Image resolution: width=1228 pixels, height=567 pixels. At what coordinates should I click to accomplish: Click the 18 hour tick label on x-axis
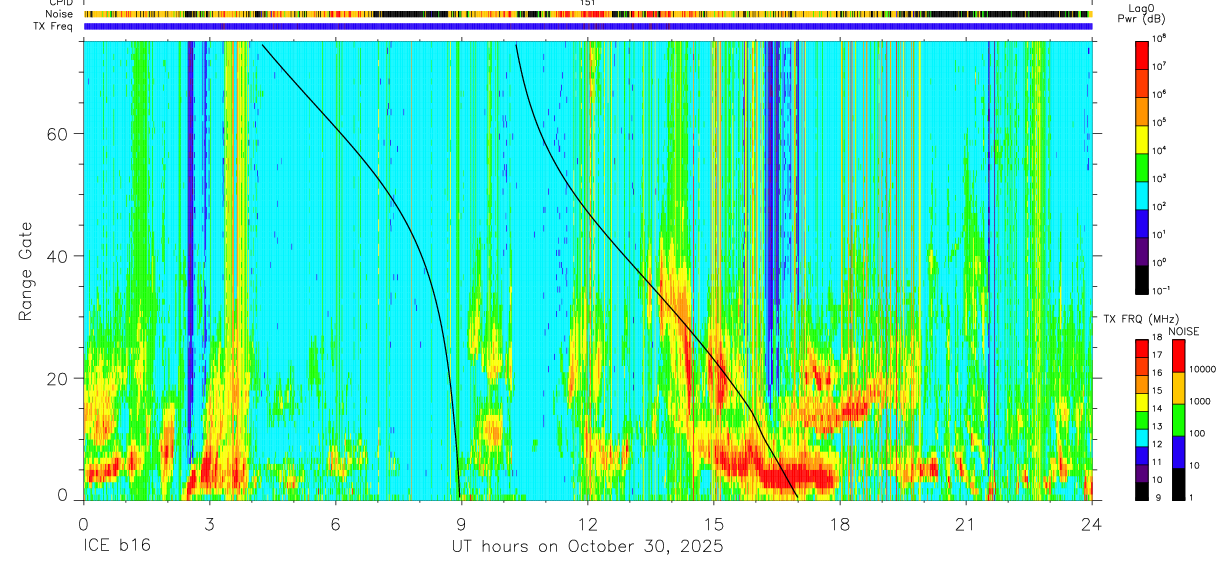[x=840, y=525]
